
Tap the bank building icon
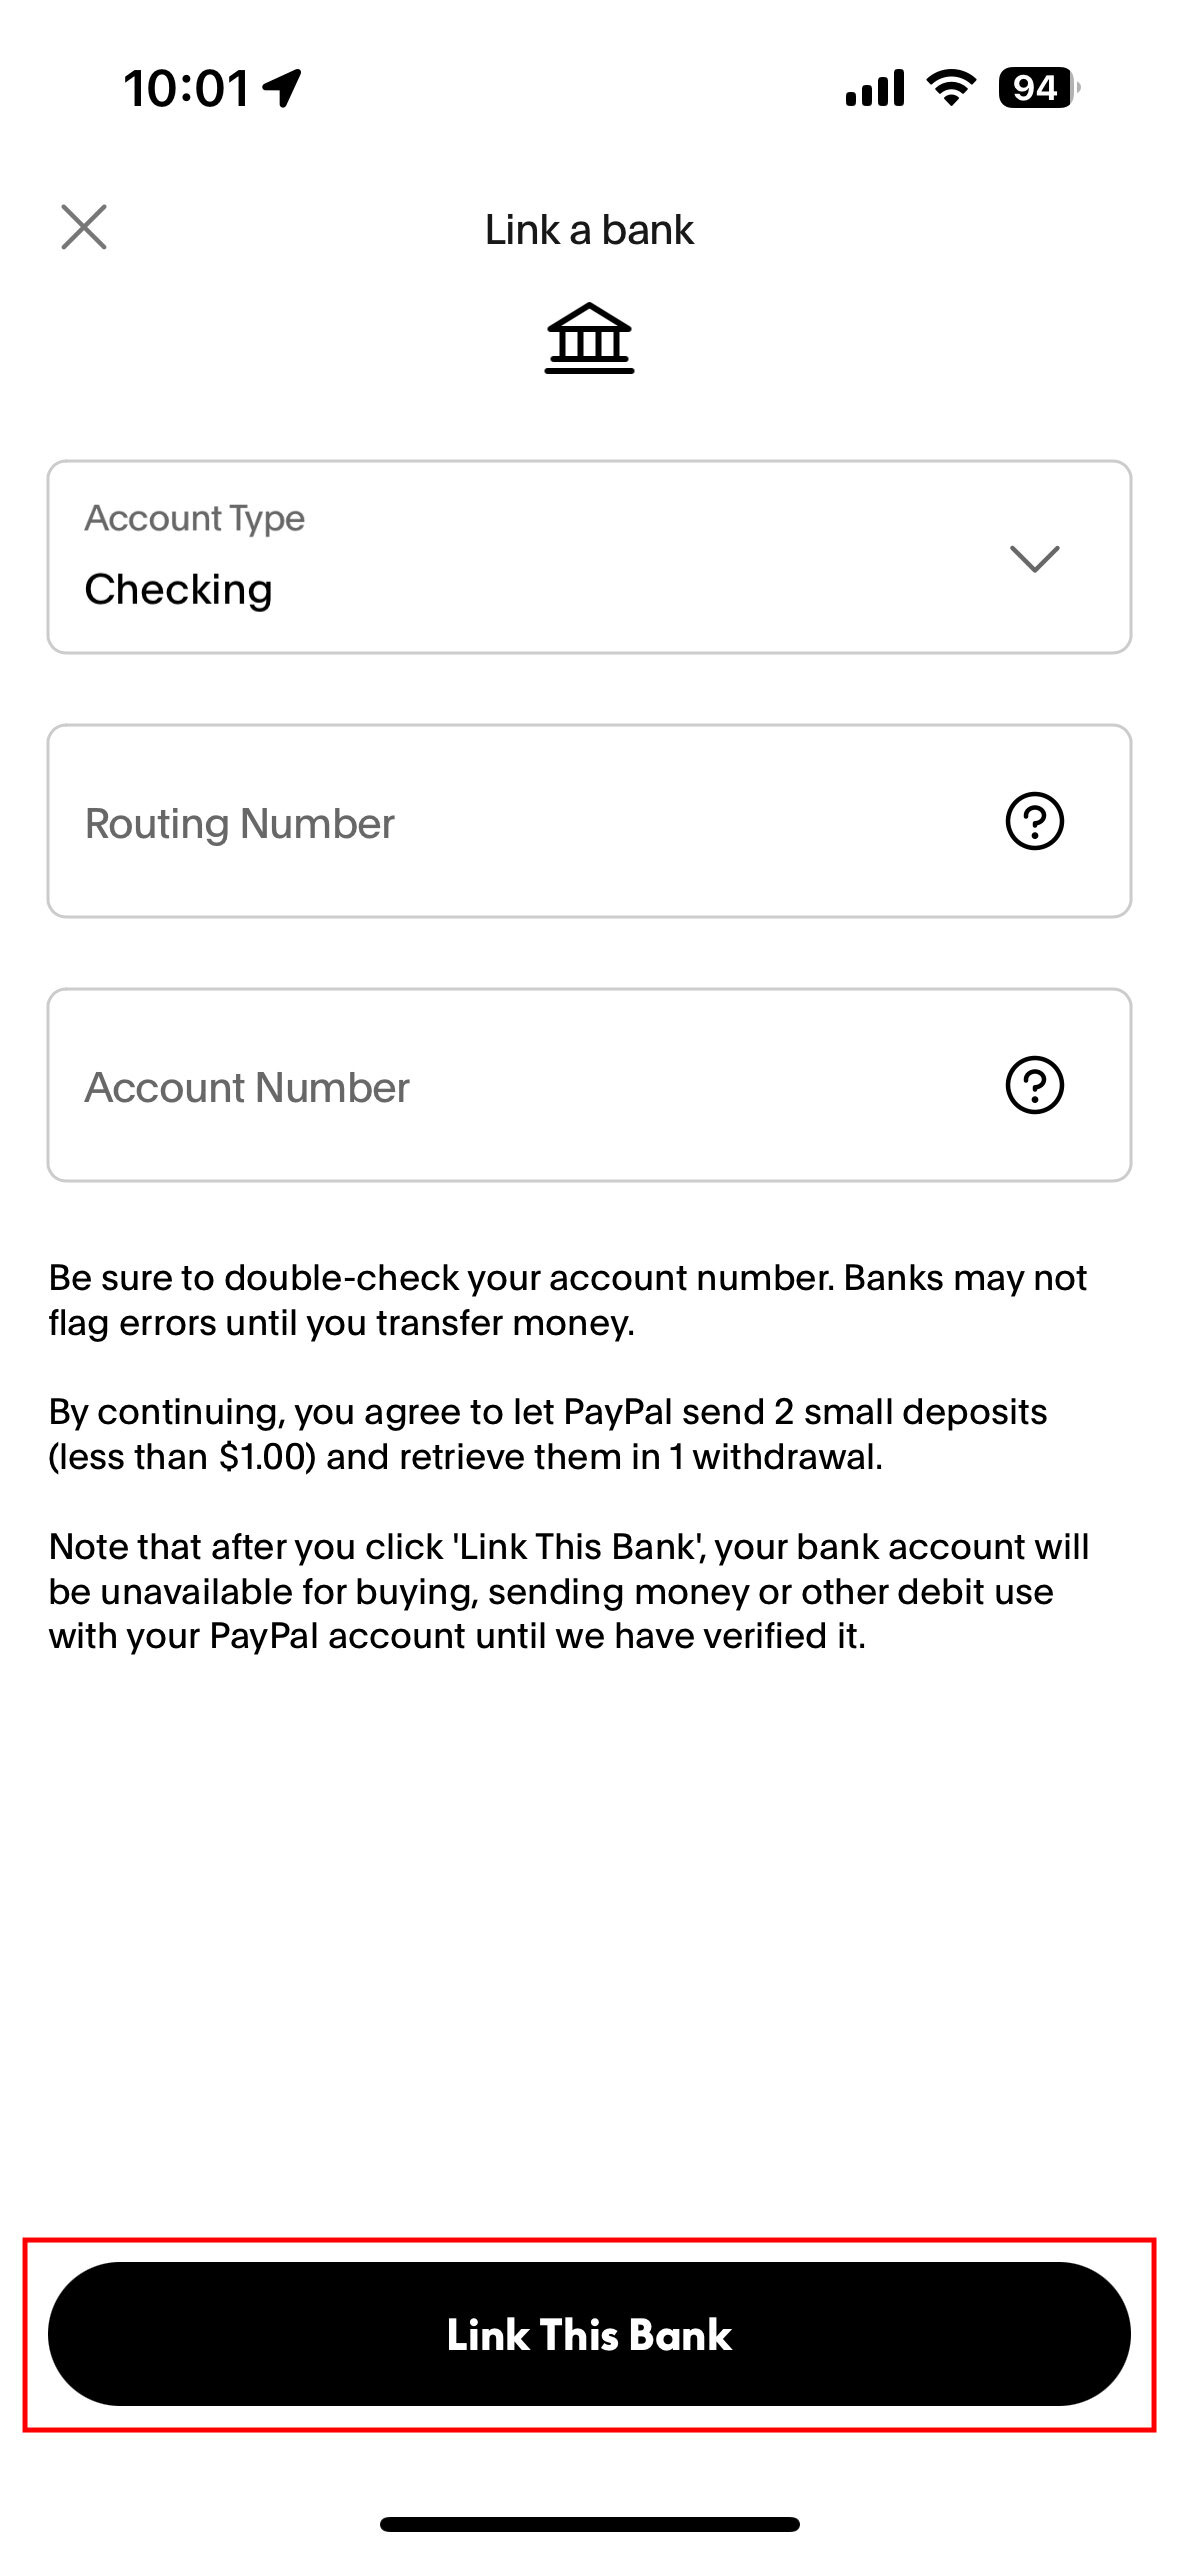pos(589,338)
